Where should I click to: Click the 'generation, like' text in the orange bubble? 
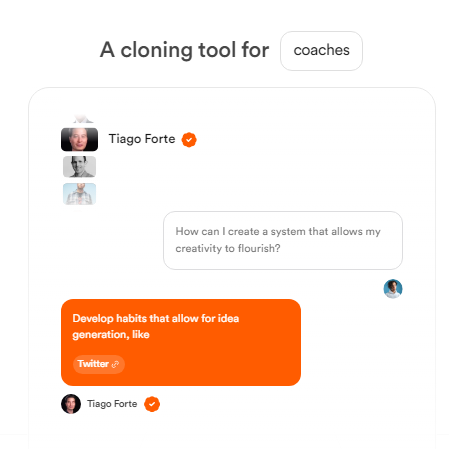(x=111, y=334)
